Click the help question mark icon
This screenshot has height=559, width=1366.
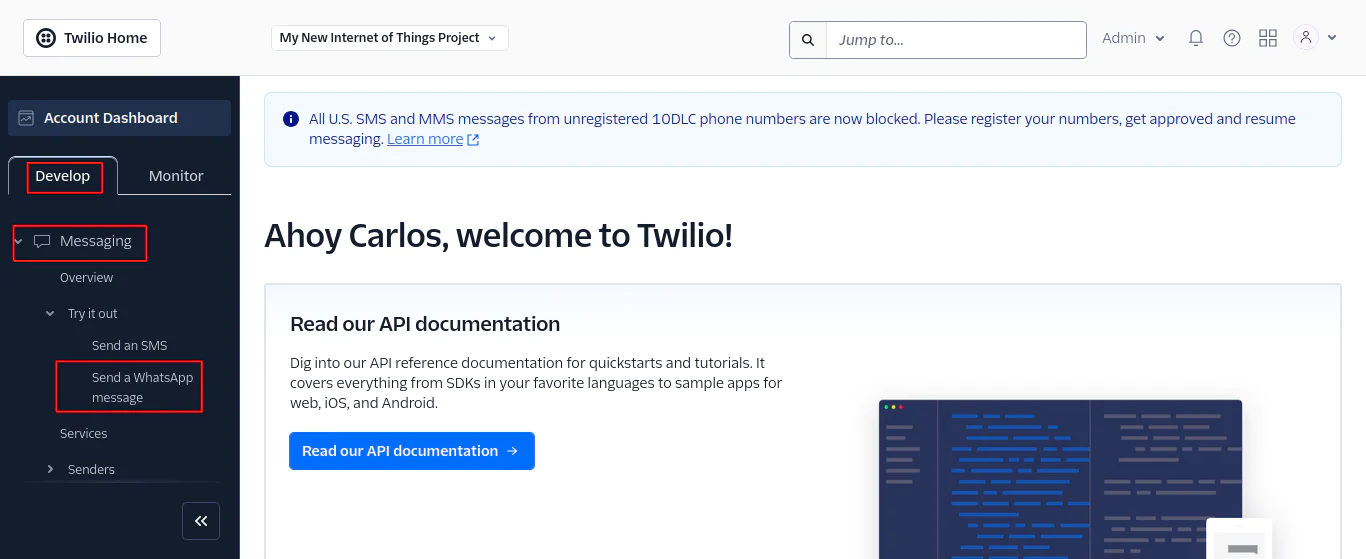[1232, 38]
